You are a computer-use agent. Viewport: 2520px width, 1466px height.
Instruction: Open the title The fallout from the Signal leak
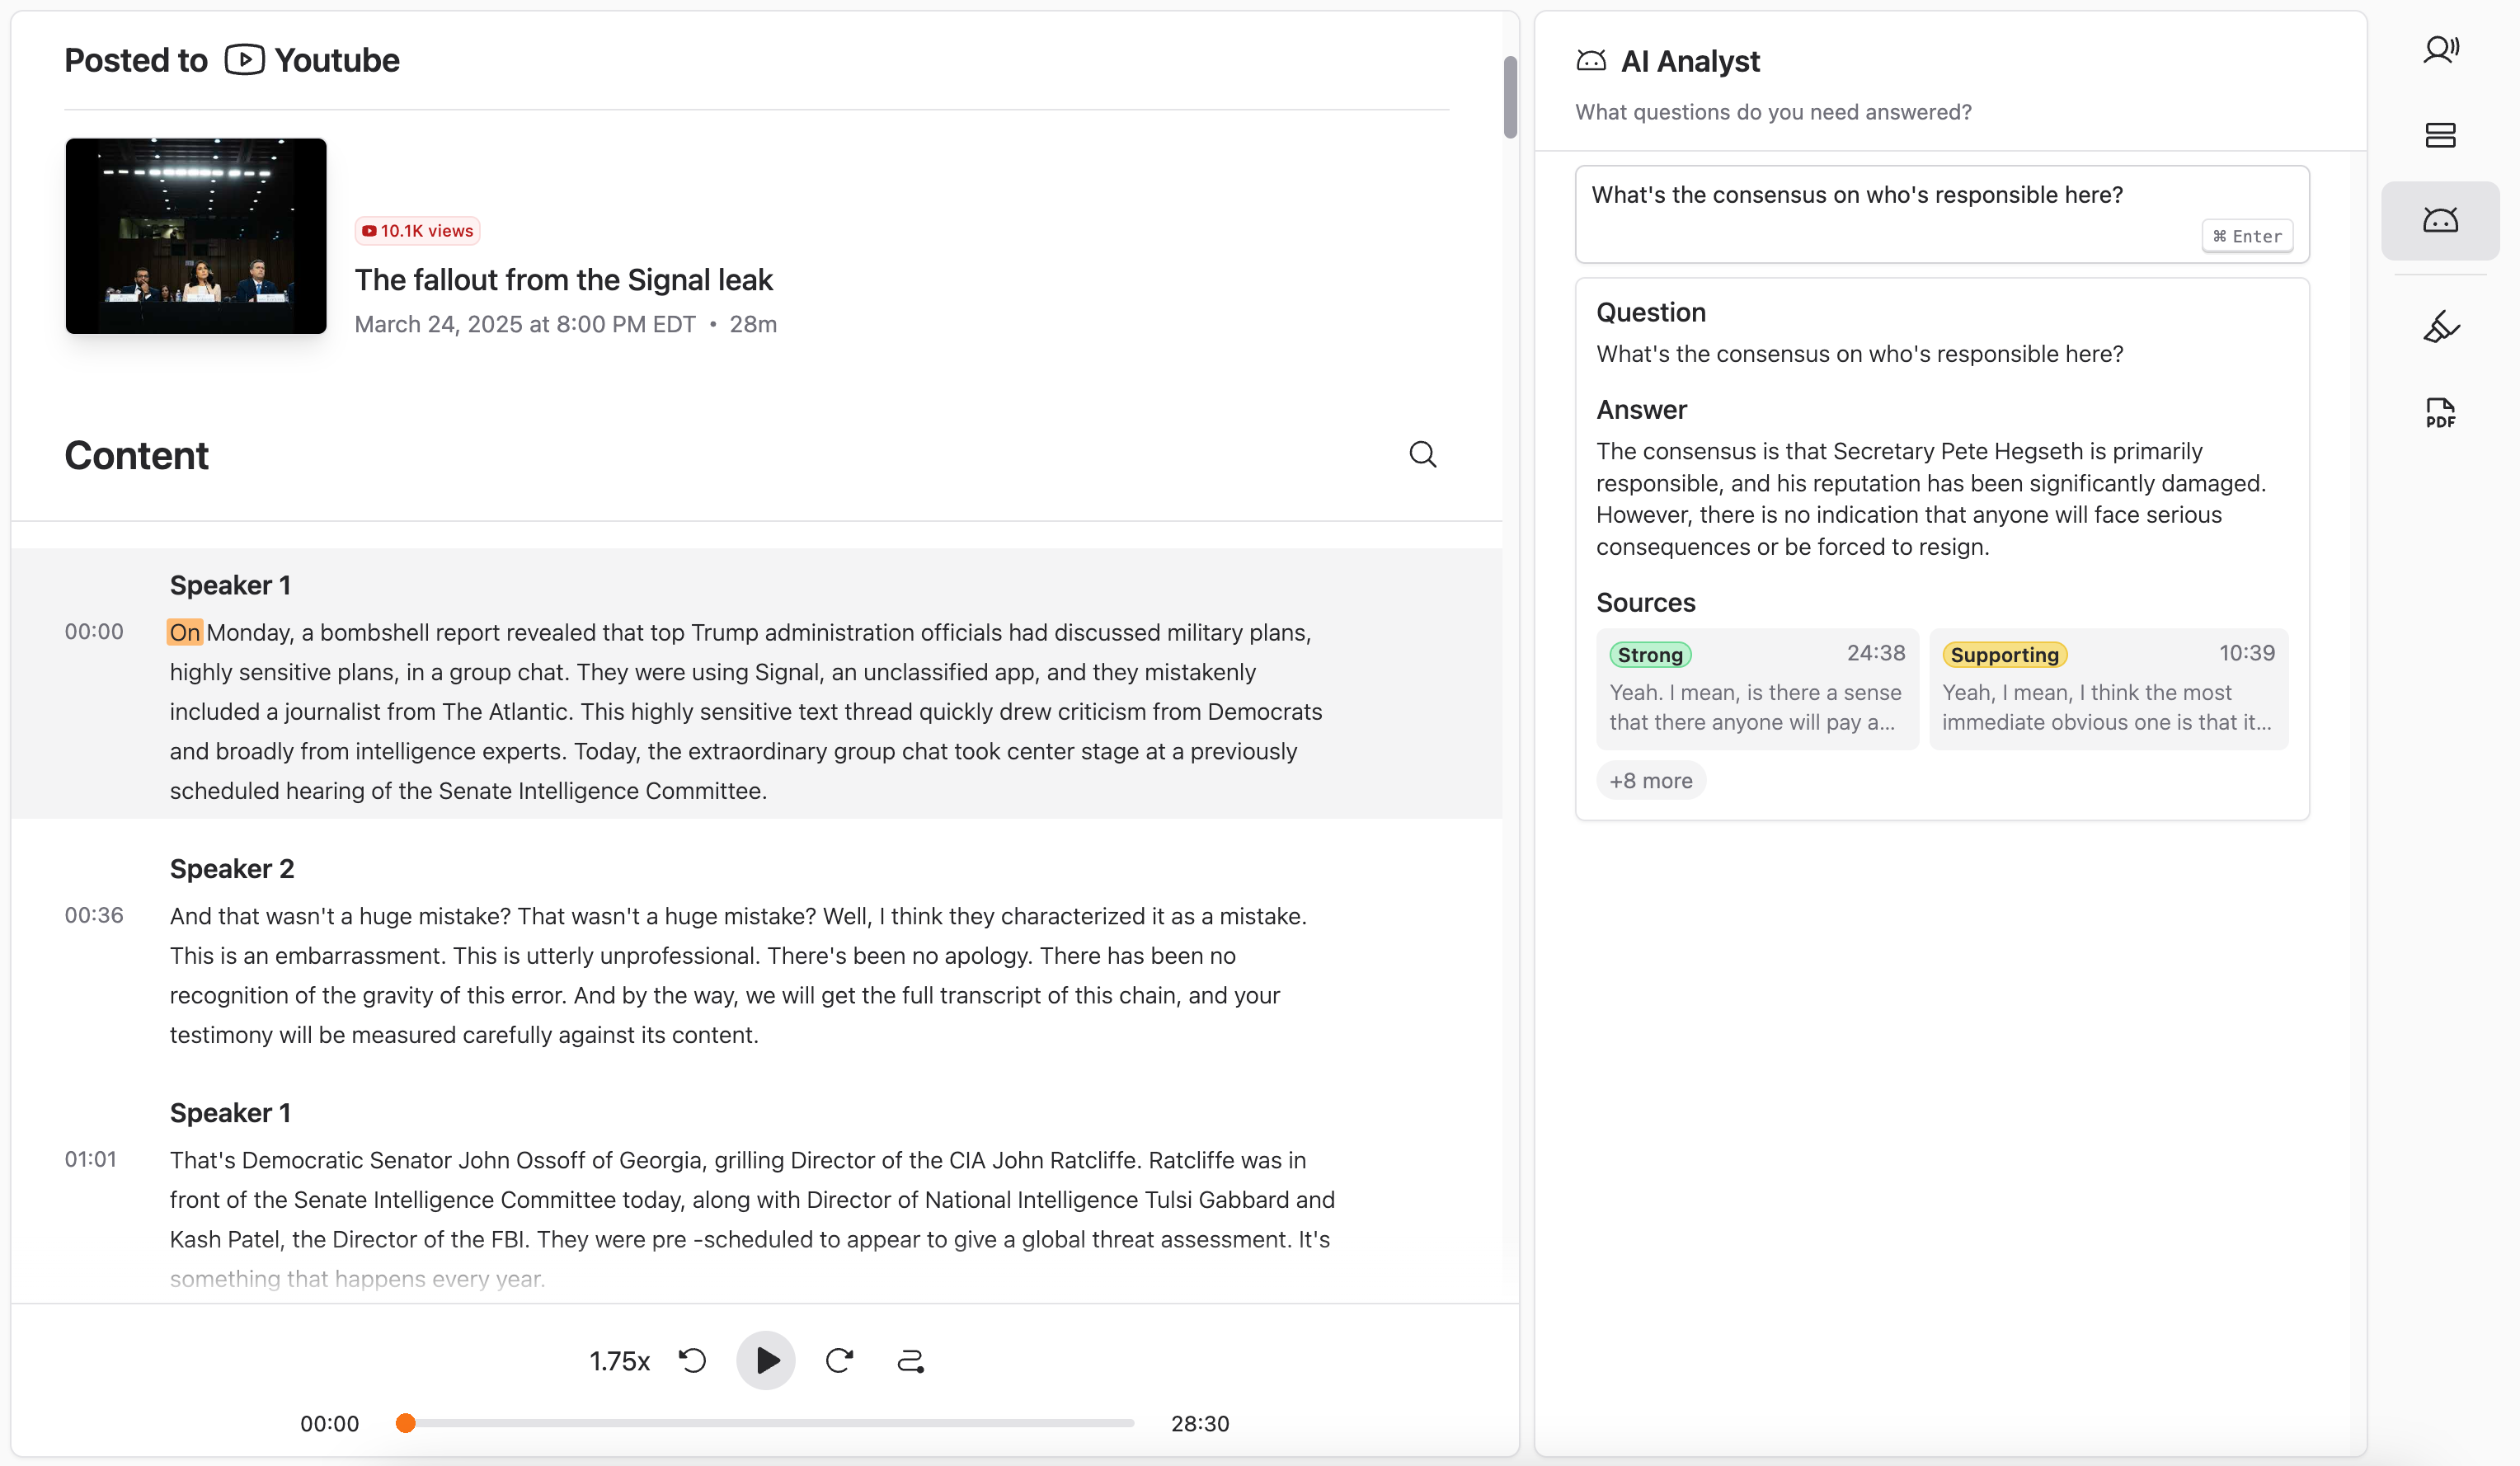click(563, 280)
